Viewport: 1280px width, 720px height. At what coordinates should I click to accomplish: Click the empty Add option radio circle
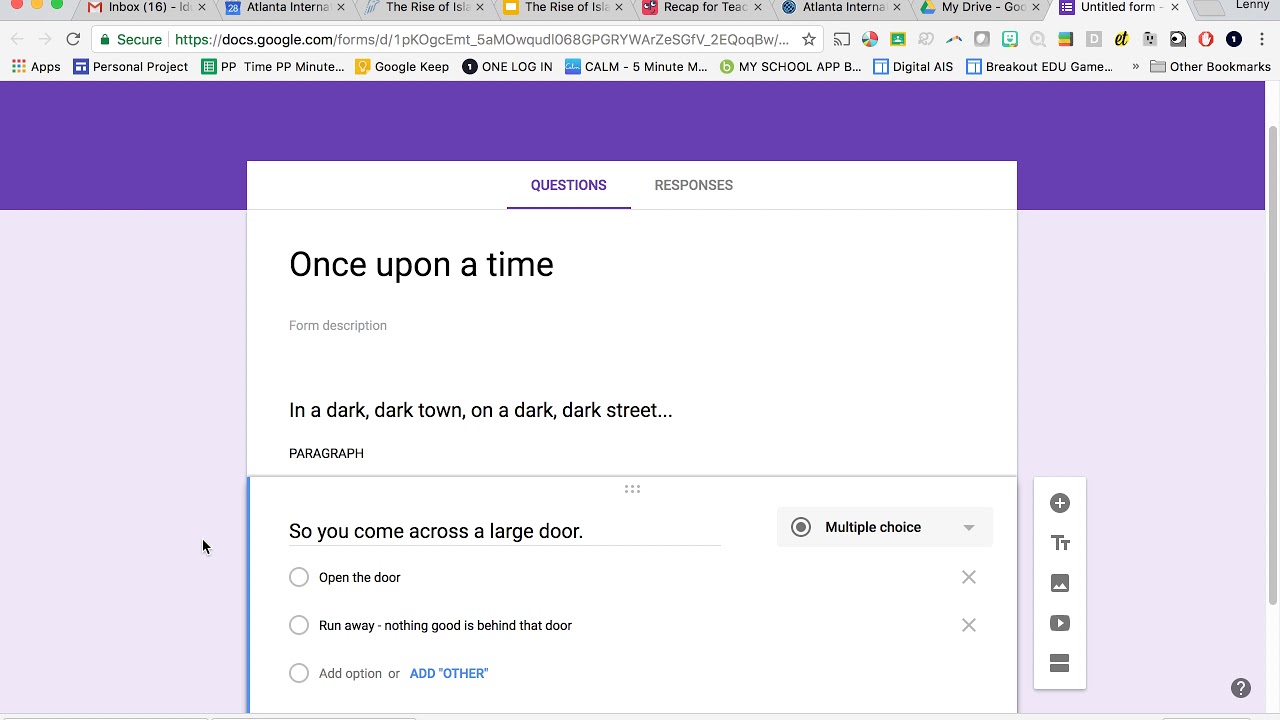click(x=299, y=673)
